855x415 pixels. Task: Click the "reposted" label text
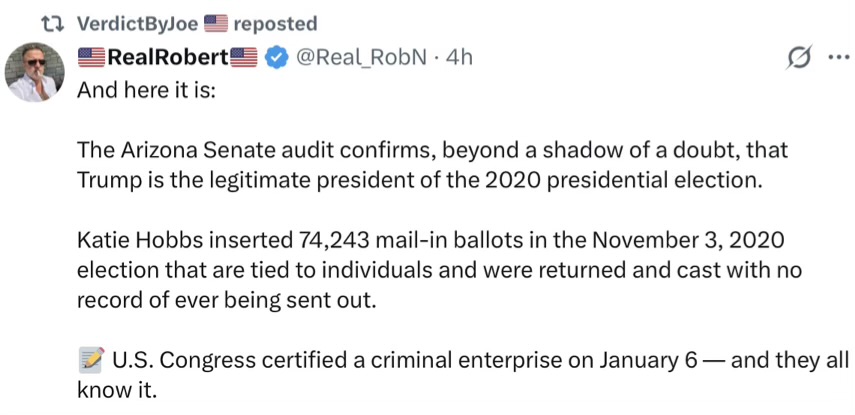click(275, 23)
